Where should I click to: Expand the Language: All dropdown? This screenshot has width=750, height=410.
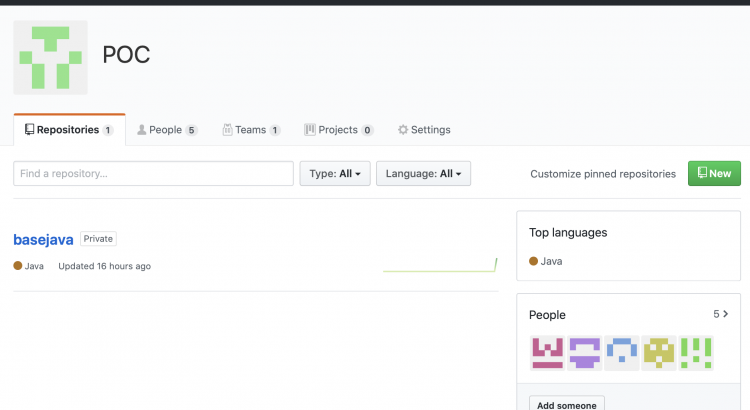[423, 174]
